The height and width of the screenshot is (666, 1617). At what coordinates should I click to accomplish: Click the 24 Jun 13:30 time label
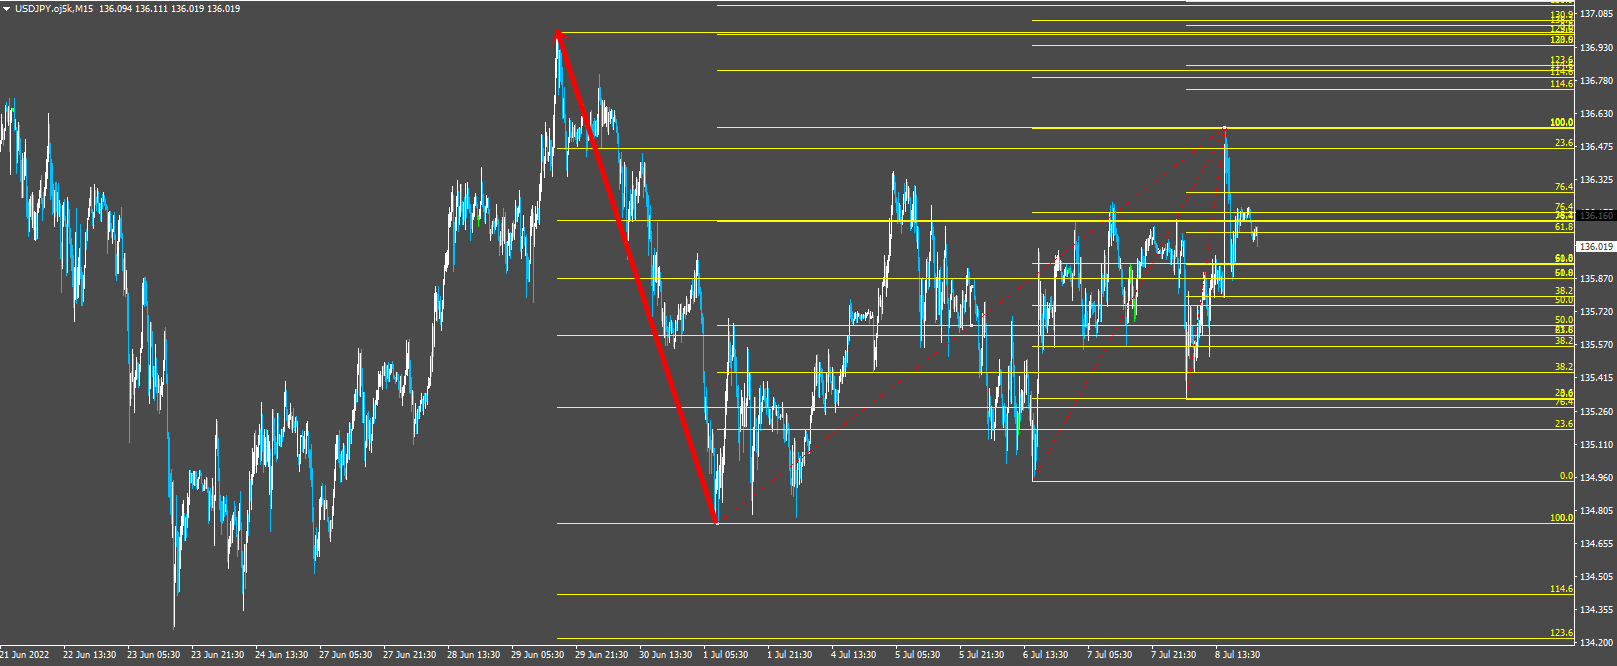click(281, 655)
